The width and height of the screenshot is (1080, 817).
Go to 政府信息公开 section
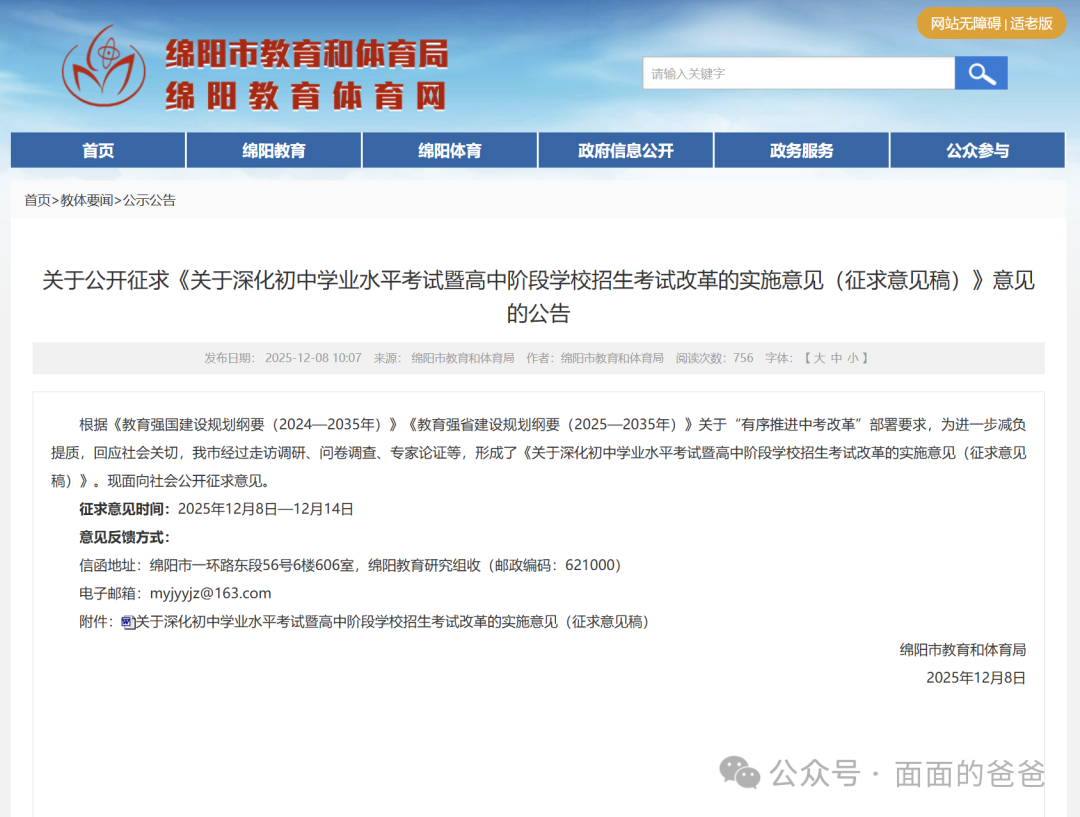(626, 151)
